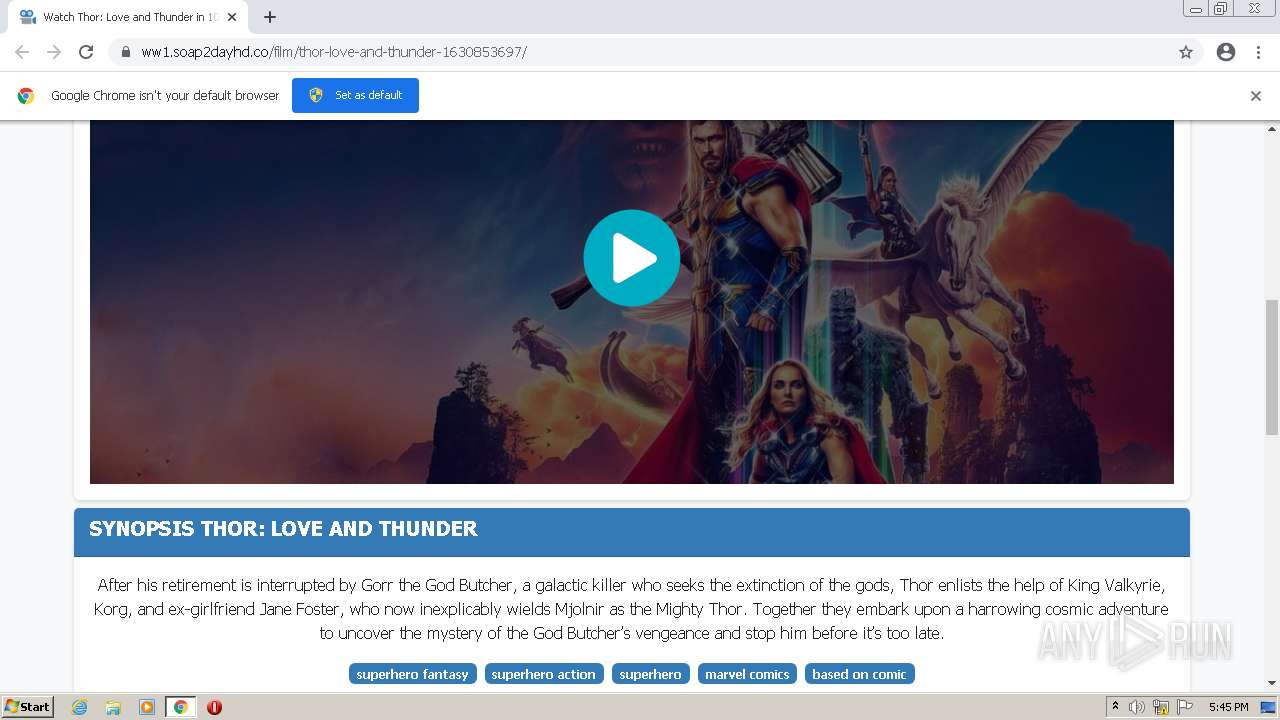Screen dimensions: 1280x720
Task: Launch Internet Explorer from taskbar
Action: point(80,707)
